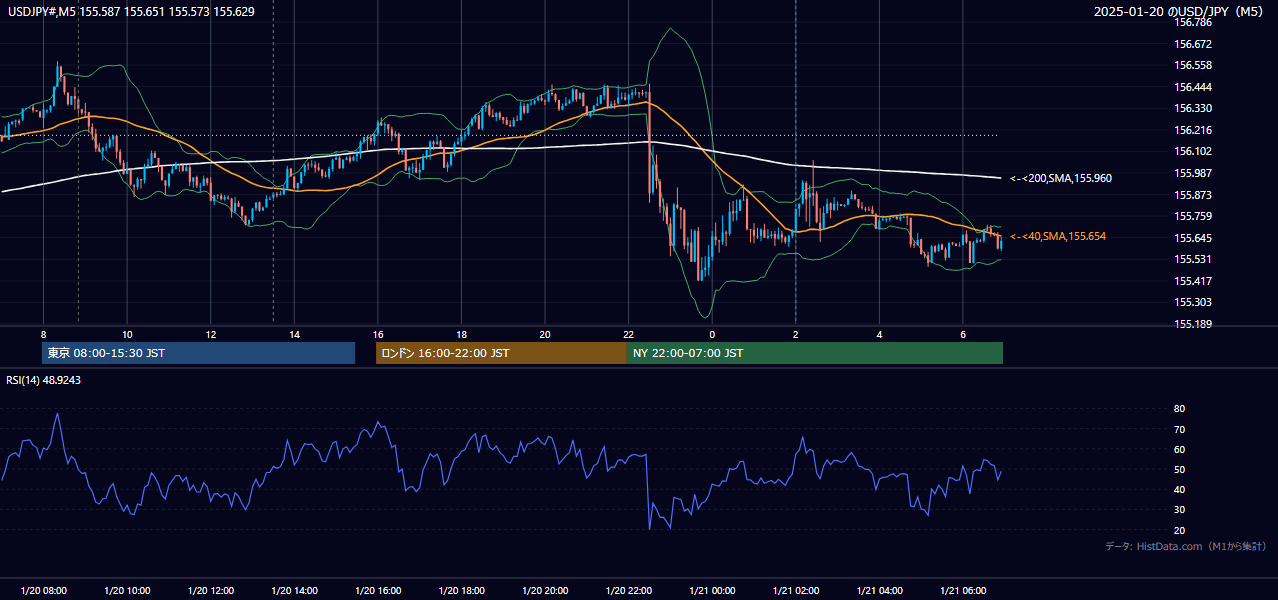Click bottom timestamp 1/20 20:00
Screen dimensions: 1278x600
point(545,591)
